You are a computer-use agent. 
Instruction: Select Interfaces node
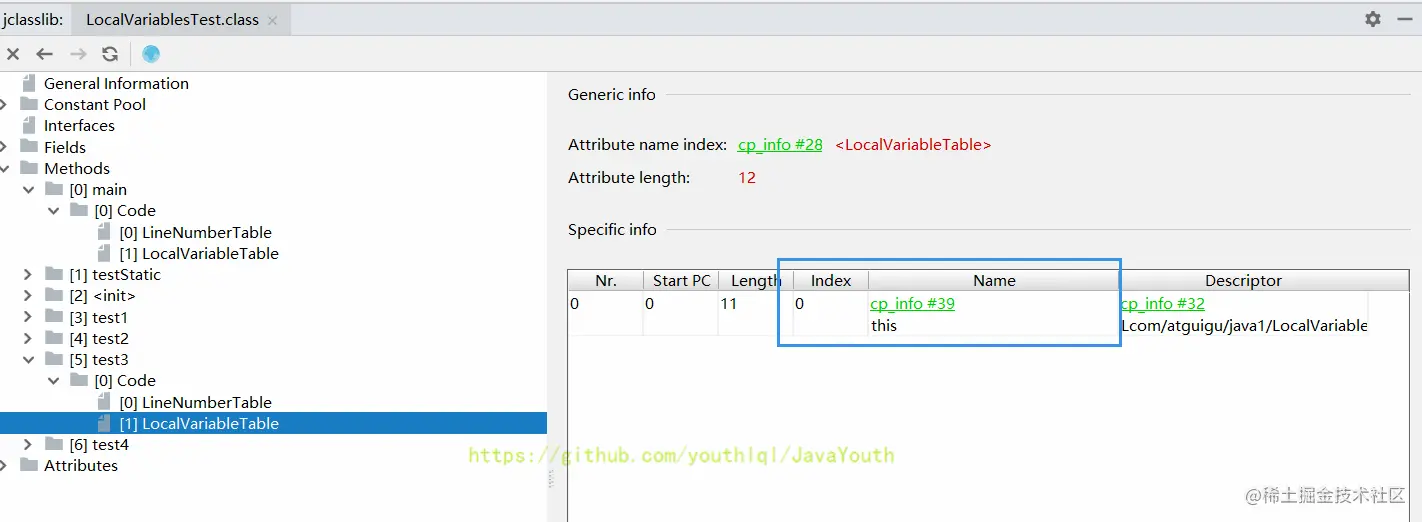[x=79, y=126]
